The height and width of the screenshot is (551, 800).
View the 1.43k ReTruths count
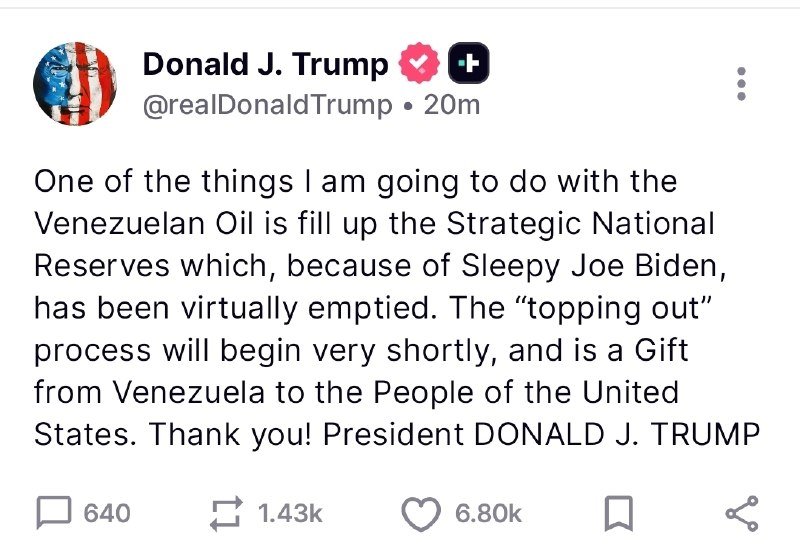click(x=290, y=513)
